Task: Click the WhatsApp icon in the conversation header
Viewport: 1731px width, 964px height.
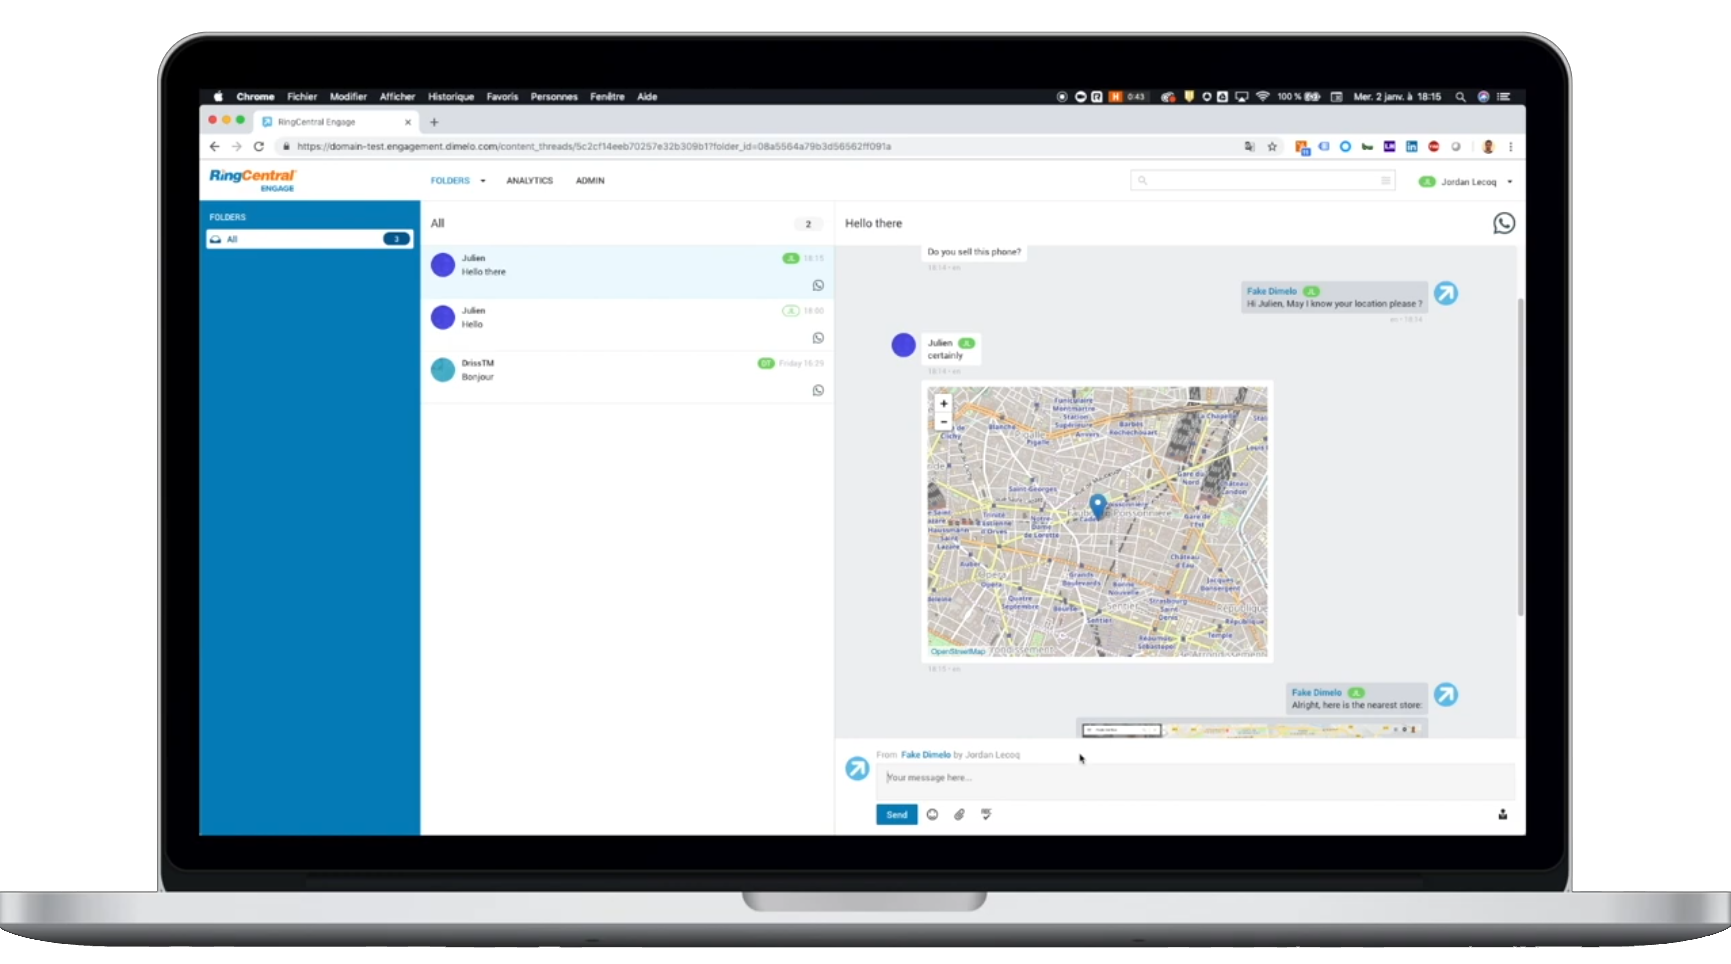Action: (x=1504, y=223)
